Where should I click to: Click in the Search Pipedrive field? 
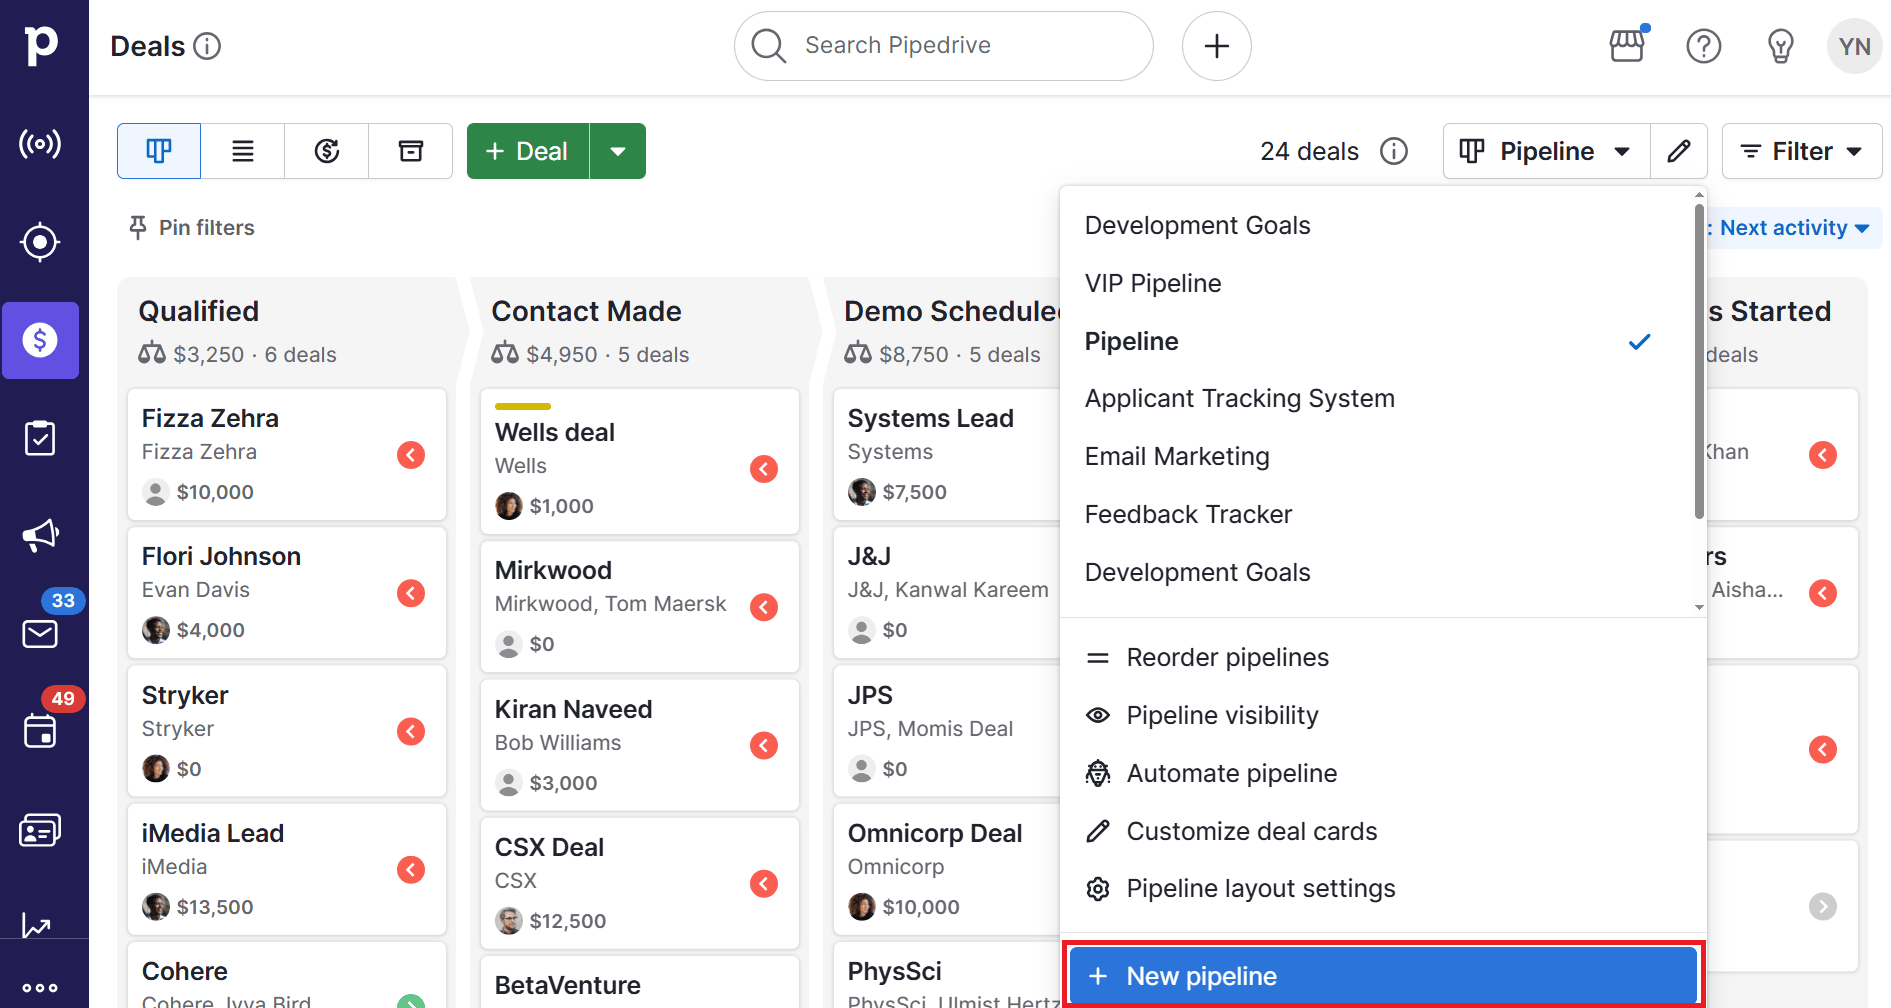coord(944,46)
